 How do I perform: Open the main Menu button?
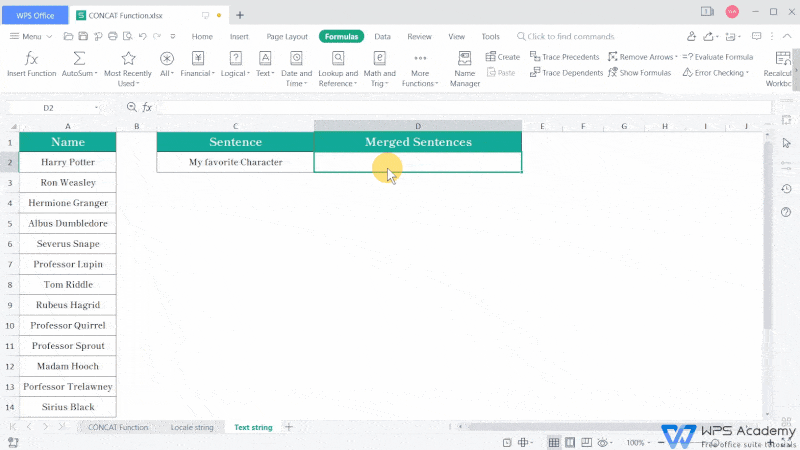click(31, 37)
